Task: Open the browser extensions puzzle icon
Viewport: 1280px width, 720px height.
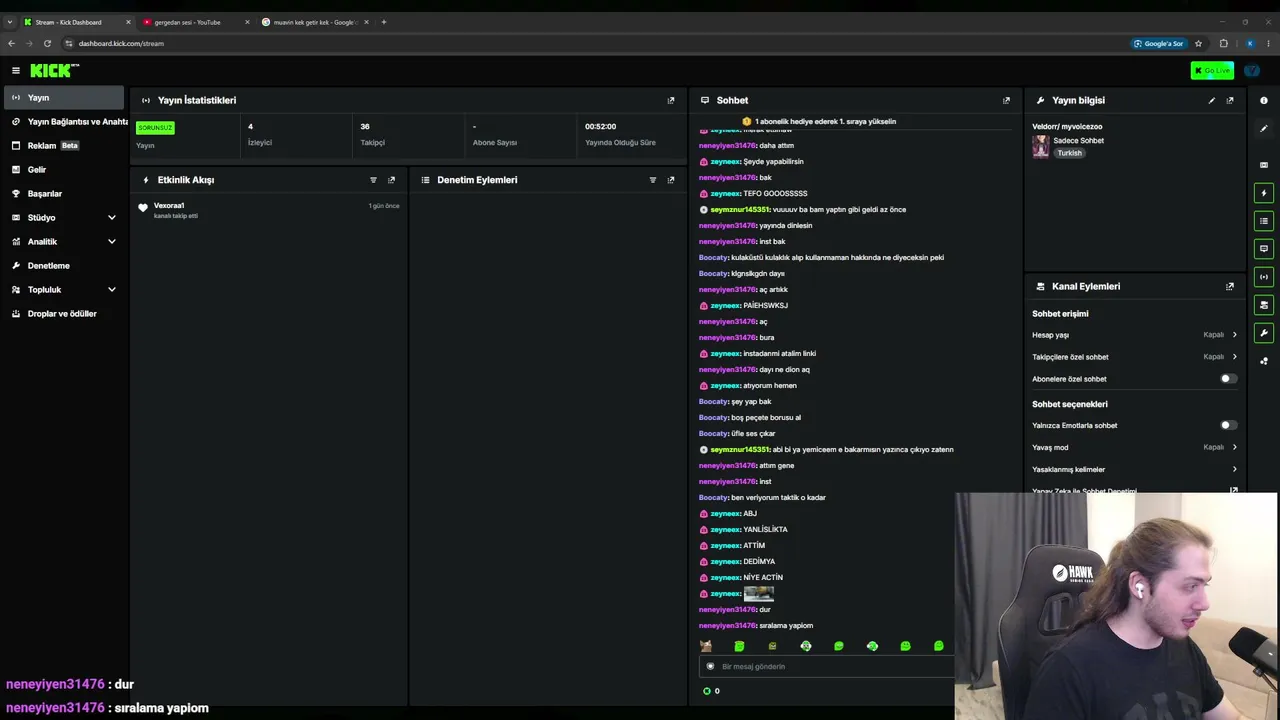Action: tap(1223, 43)
